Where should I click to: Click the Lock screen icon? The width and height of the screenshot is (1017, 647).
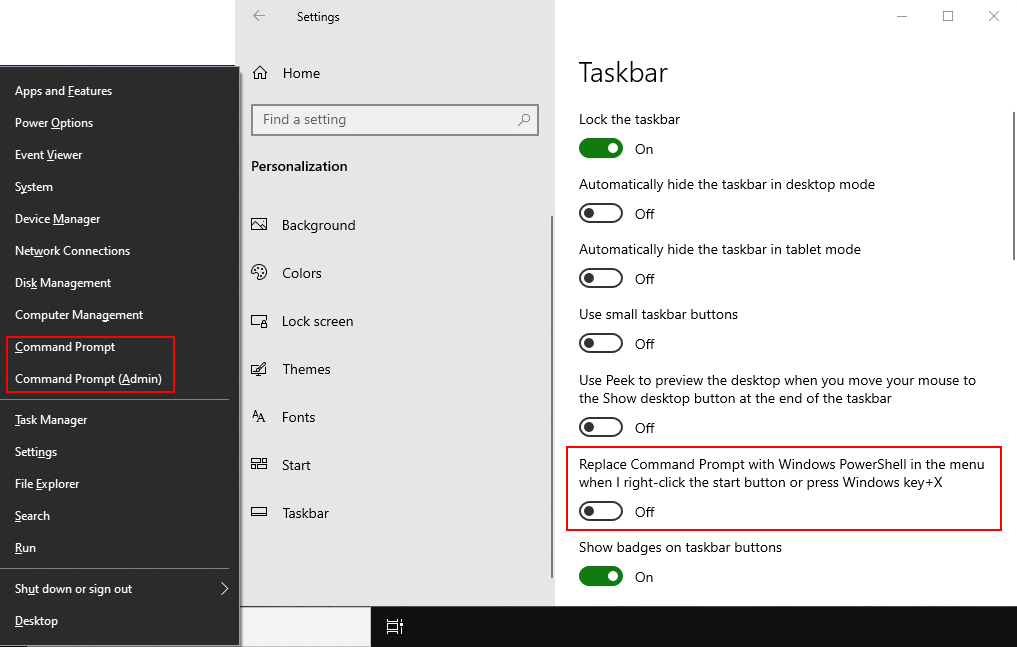click(x=261, y=321)
